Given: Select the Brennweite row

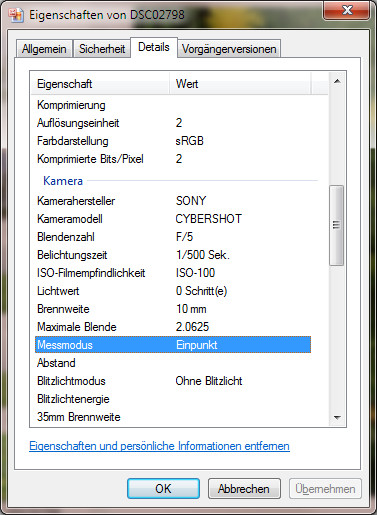Looking at the screenshot, I should click(x=173, y=309).
